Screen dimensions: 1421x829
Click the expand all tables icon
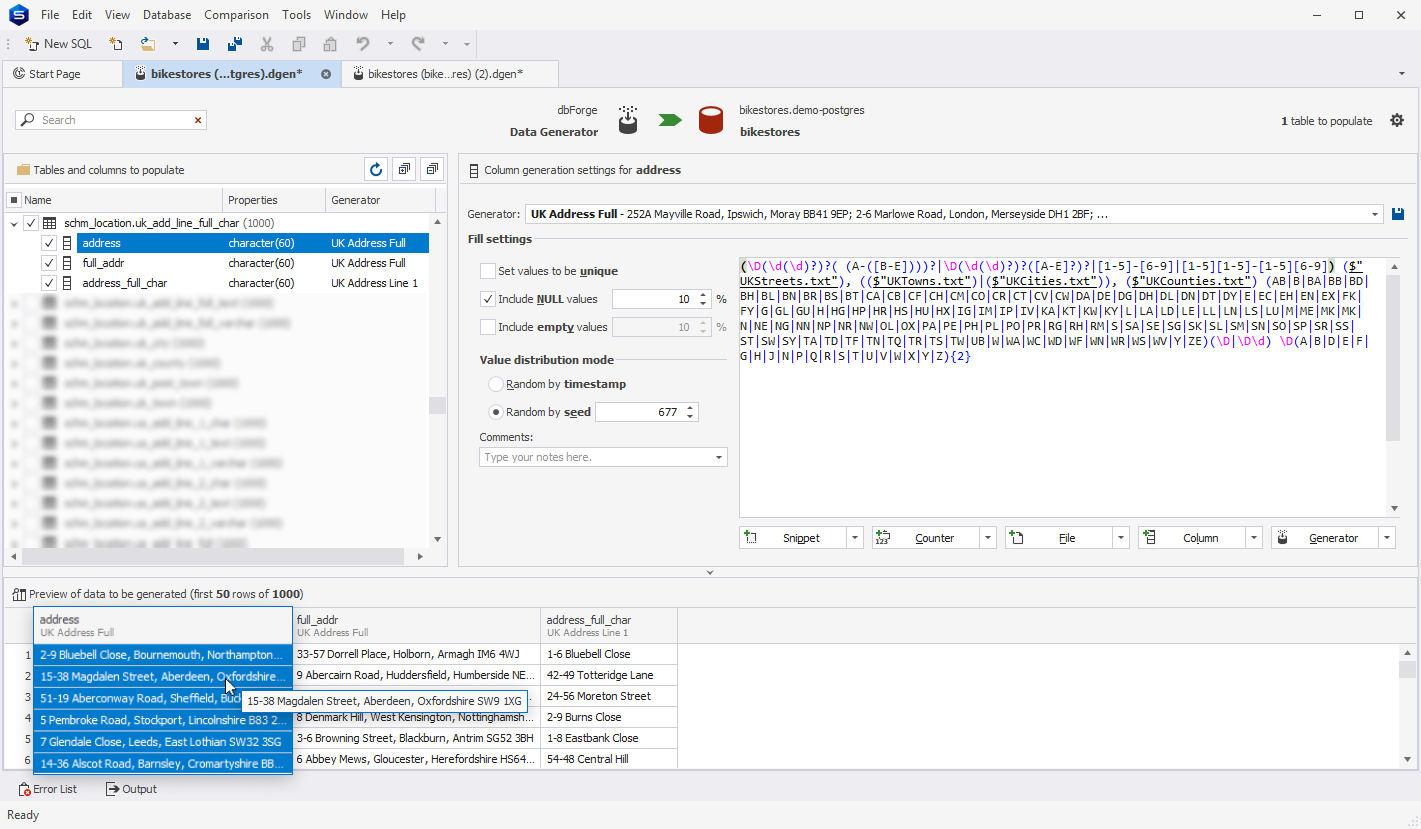404,170
